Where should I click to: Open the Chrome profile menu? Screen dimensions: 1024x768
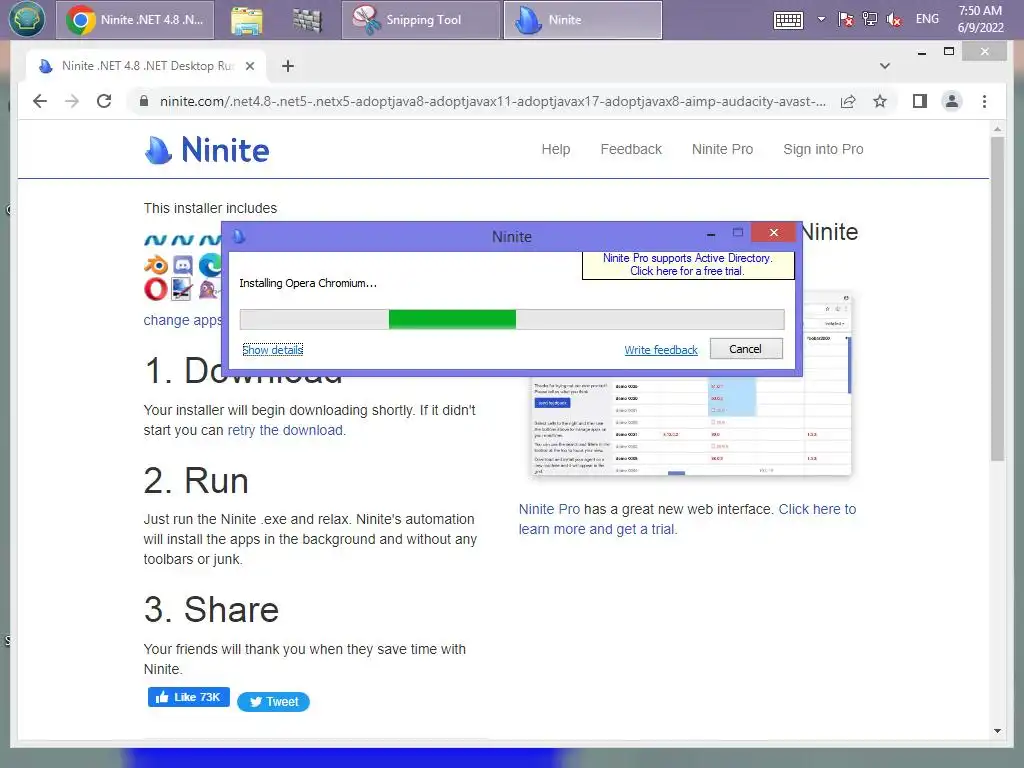(x=952, y=101)
